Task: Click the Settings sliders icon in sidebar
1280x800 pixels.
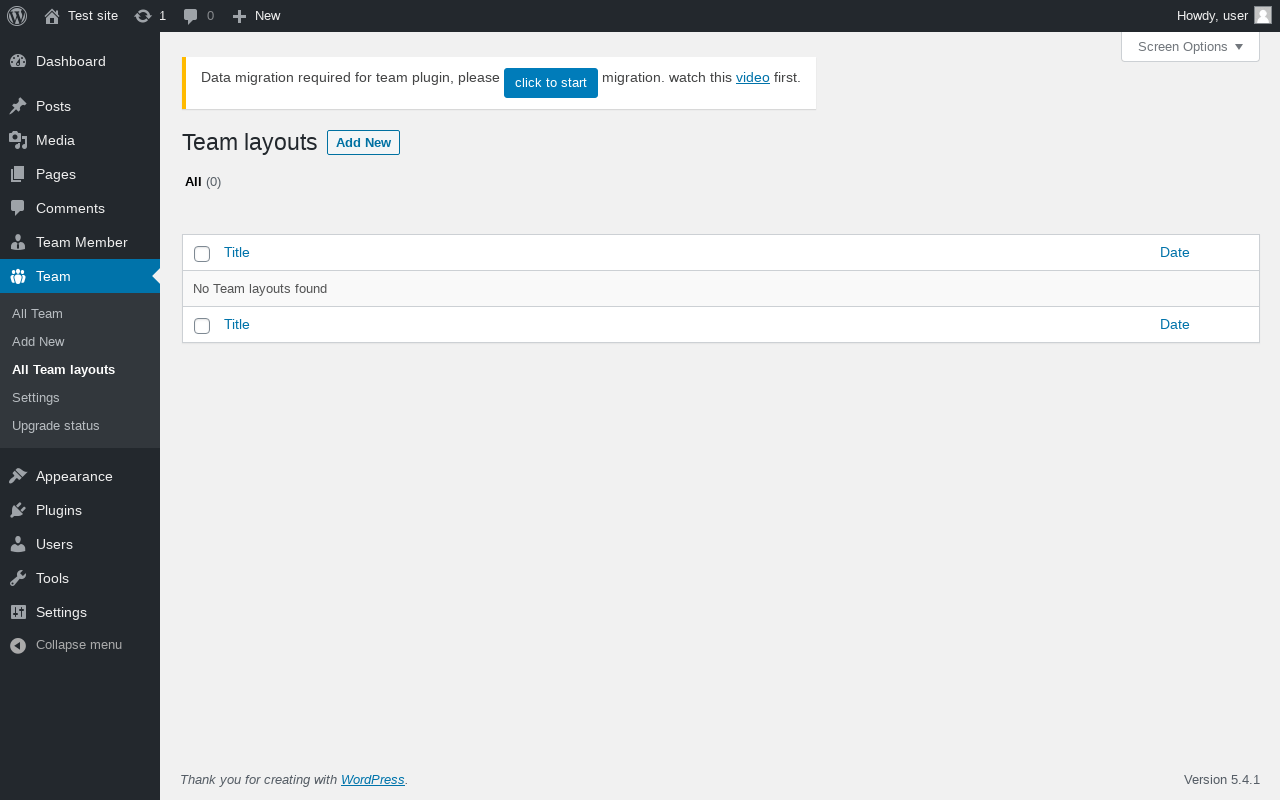Action: coord(18,612)
